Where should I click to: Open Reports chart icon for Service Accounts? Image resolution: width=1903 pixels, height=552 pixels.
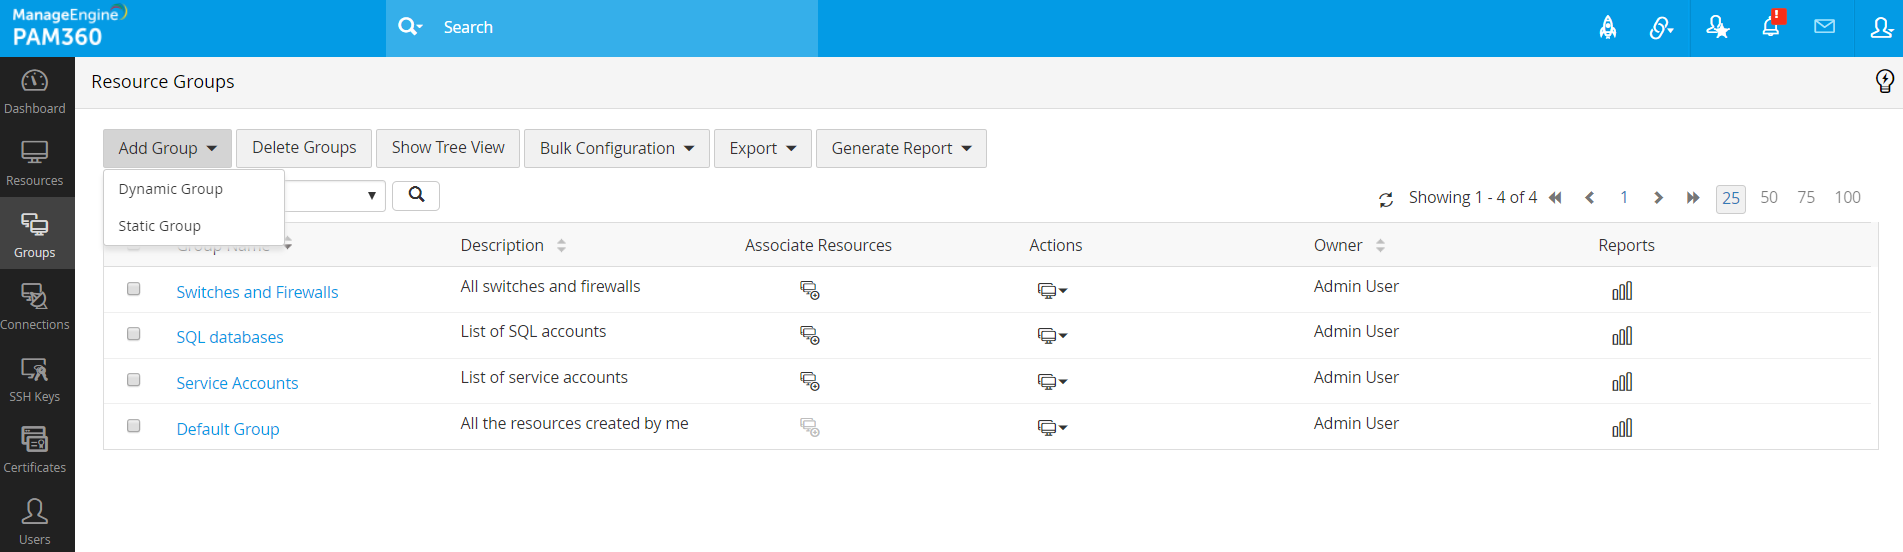(x=1621, y=382)
